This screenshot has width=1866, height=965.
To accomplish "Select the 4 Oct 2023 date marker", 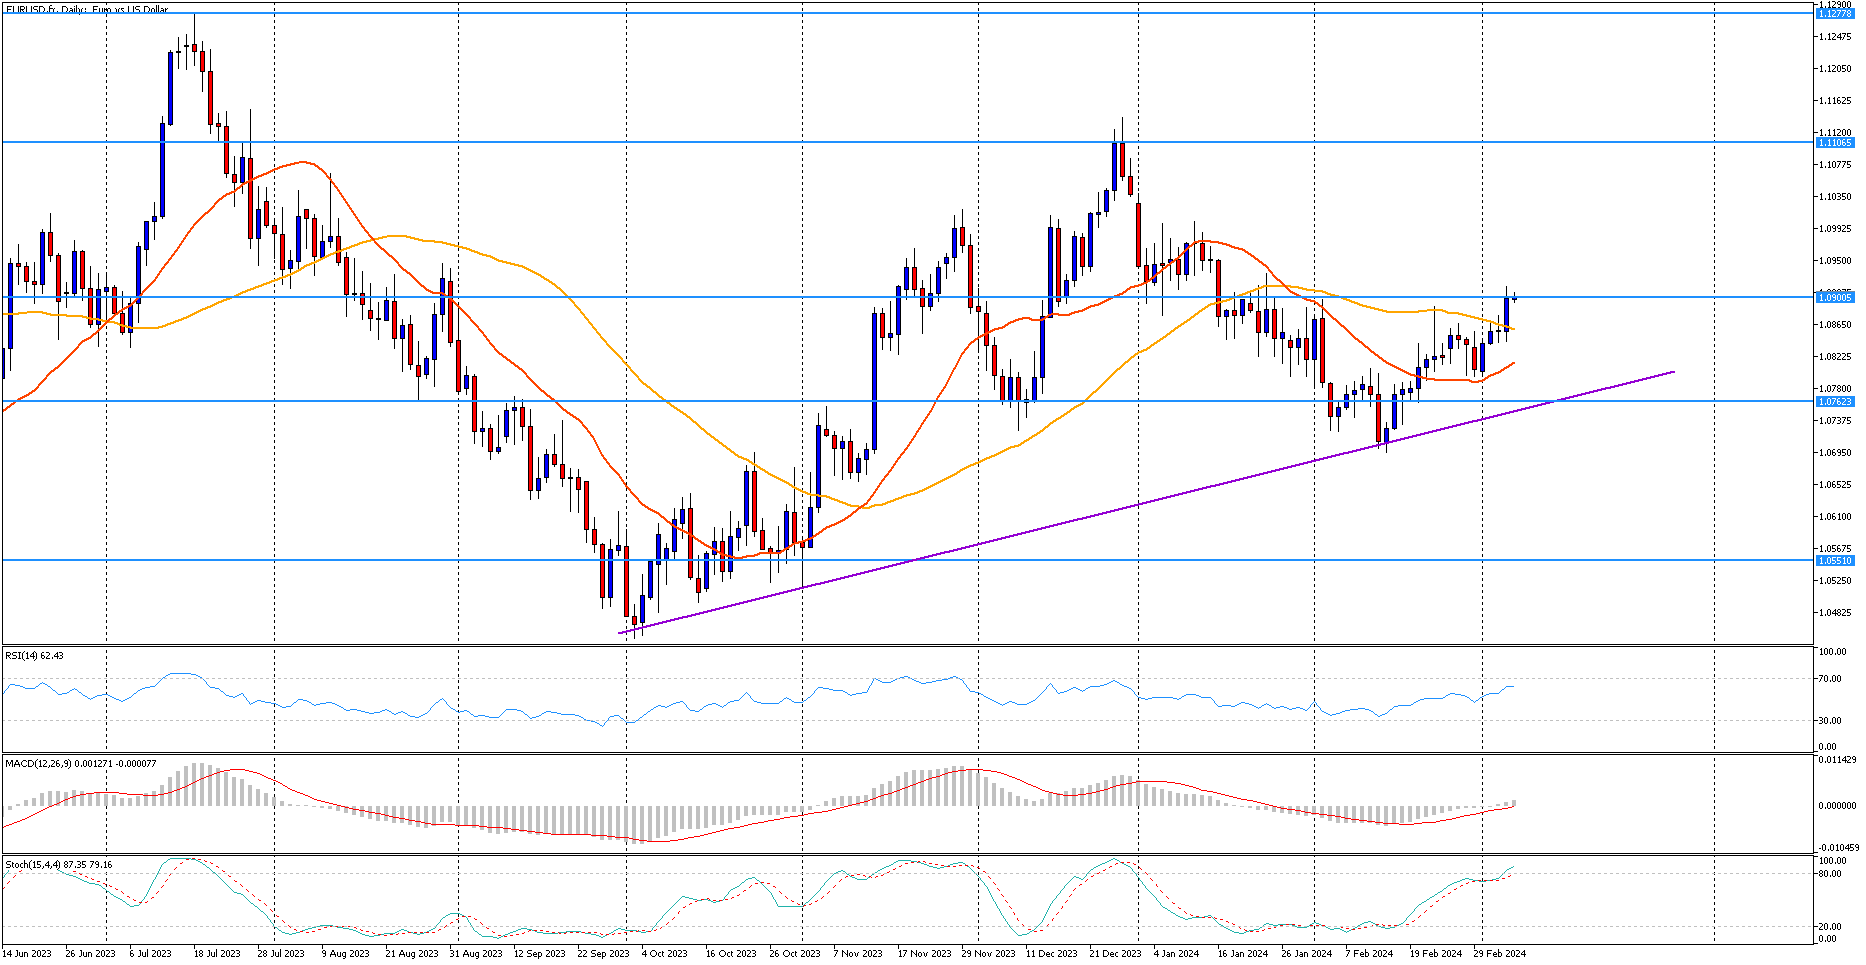I will pos(664,954).
